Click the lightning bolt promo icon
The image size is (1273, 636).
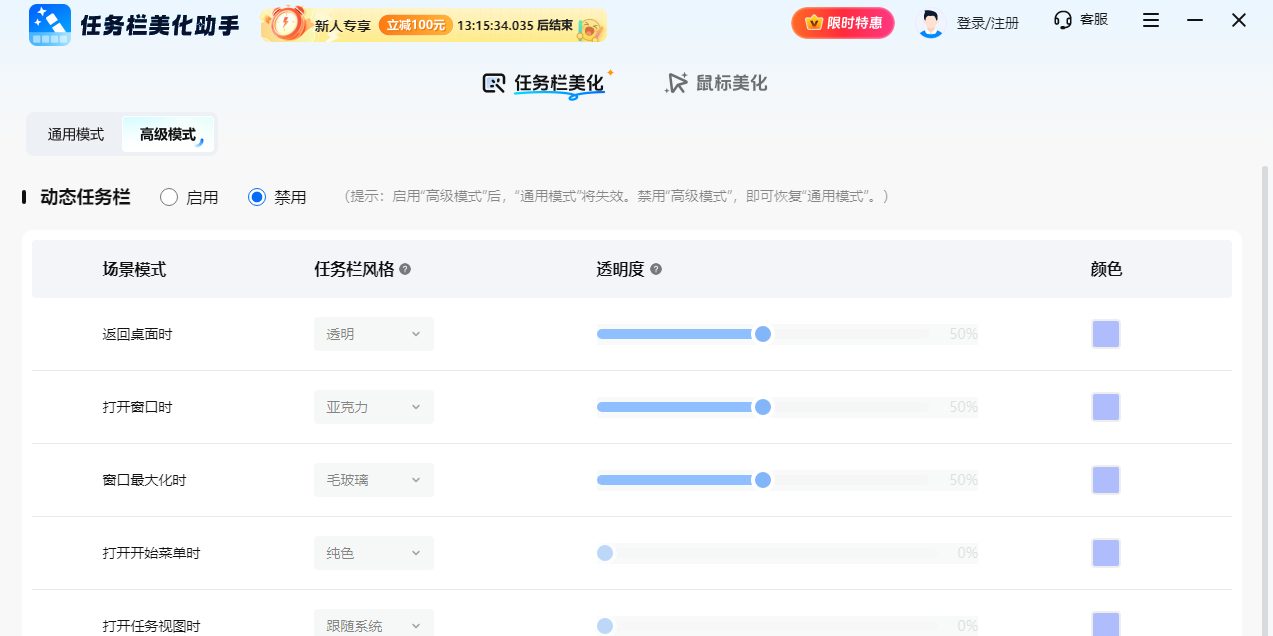pyautogui.click(x=283, y=21)
